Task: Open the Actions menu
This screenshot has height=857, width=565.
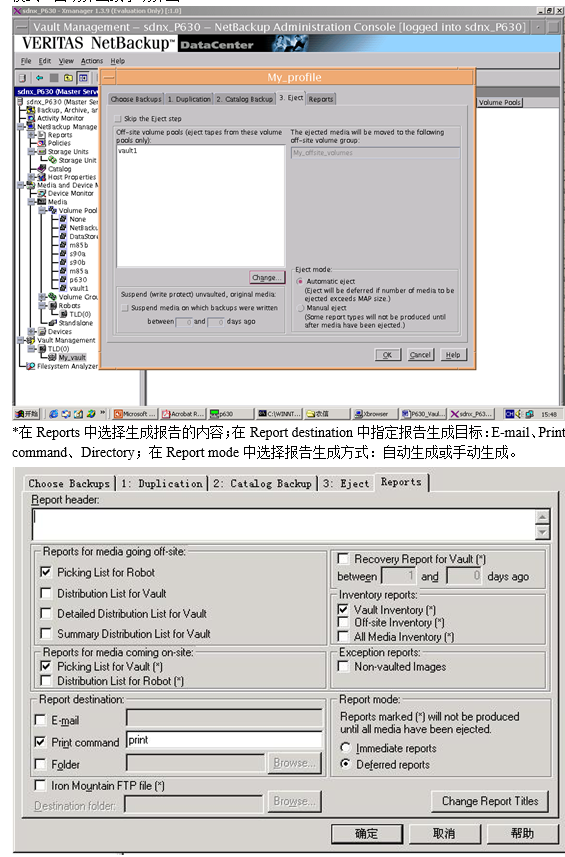Action: pyautogui.click(x=92, y=61)
